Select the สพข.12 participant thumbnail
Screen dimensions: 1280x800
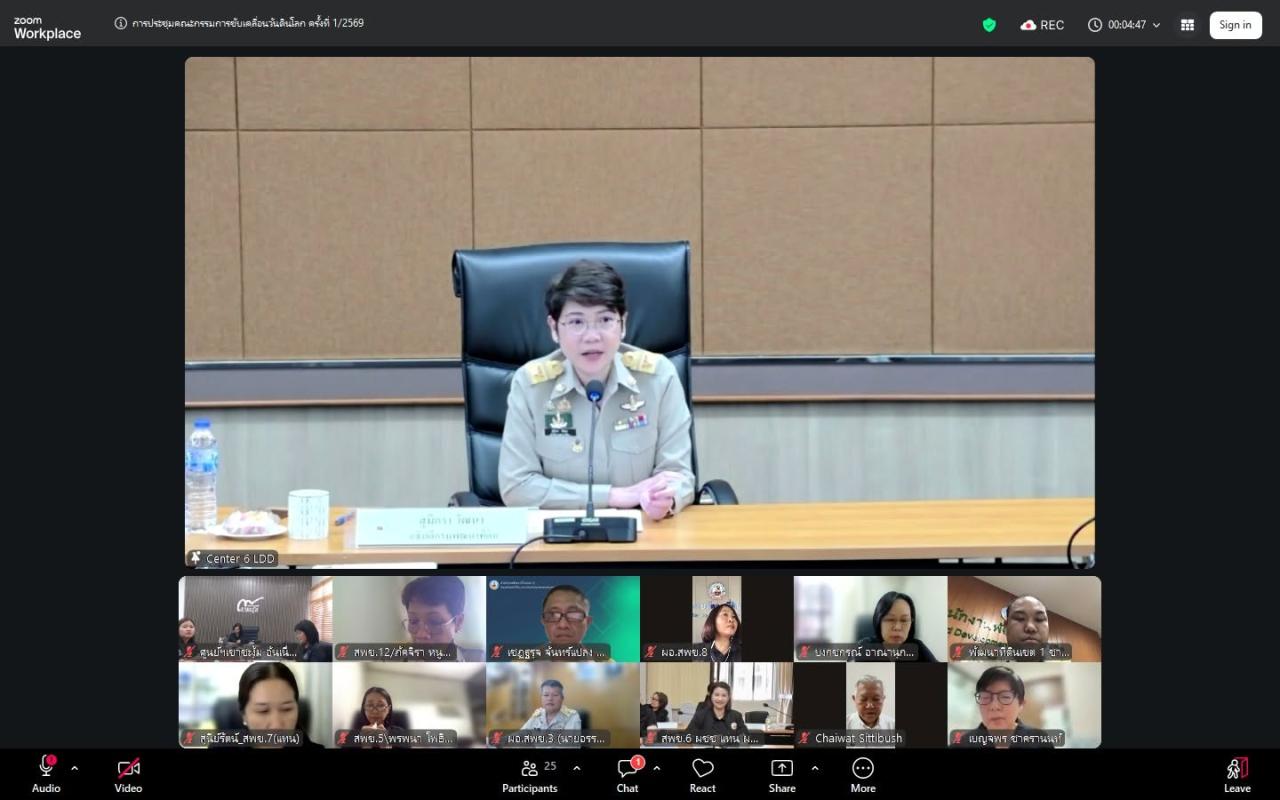click(409, 619)
